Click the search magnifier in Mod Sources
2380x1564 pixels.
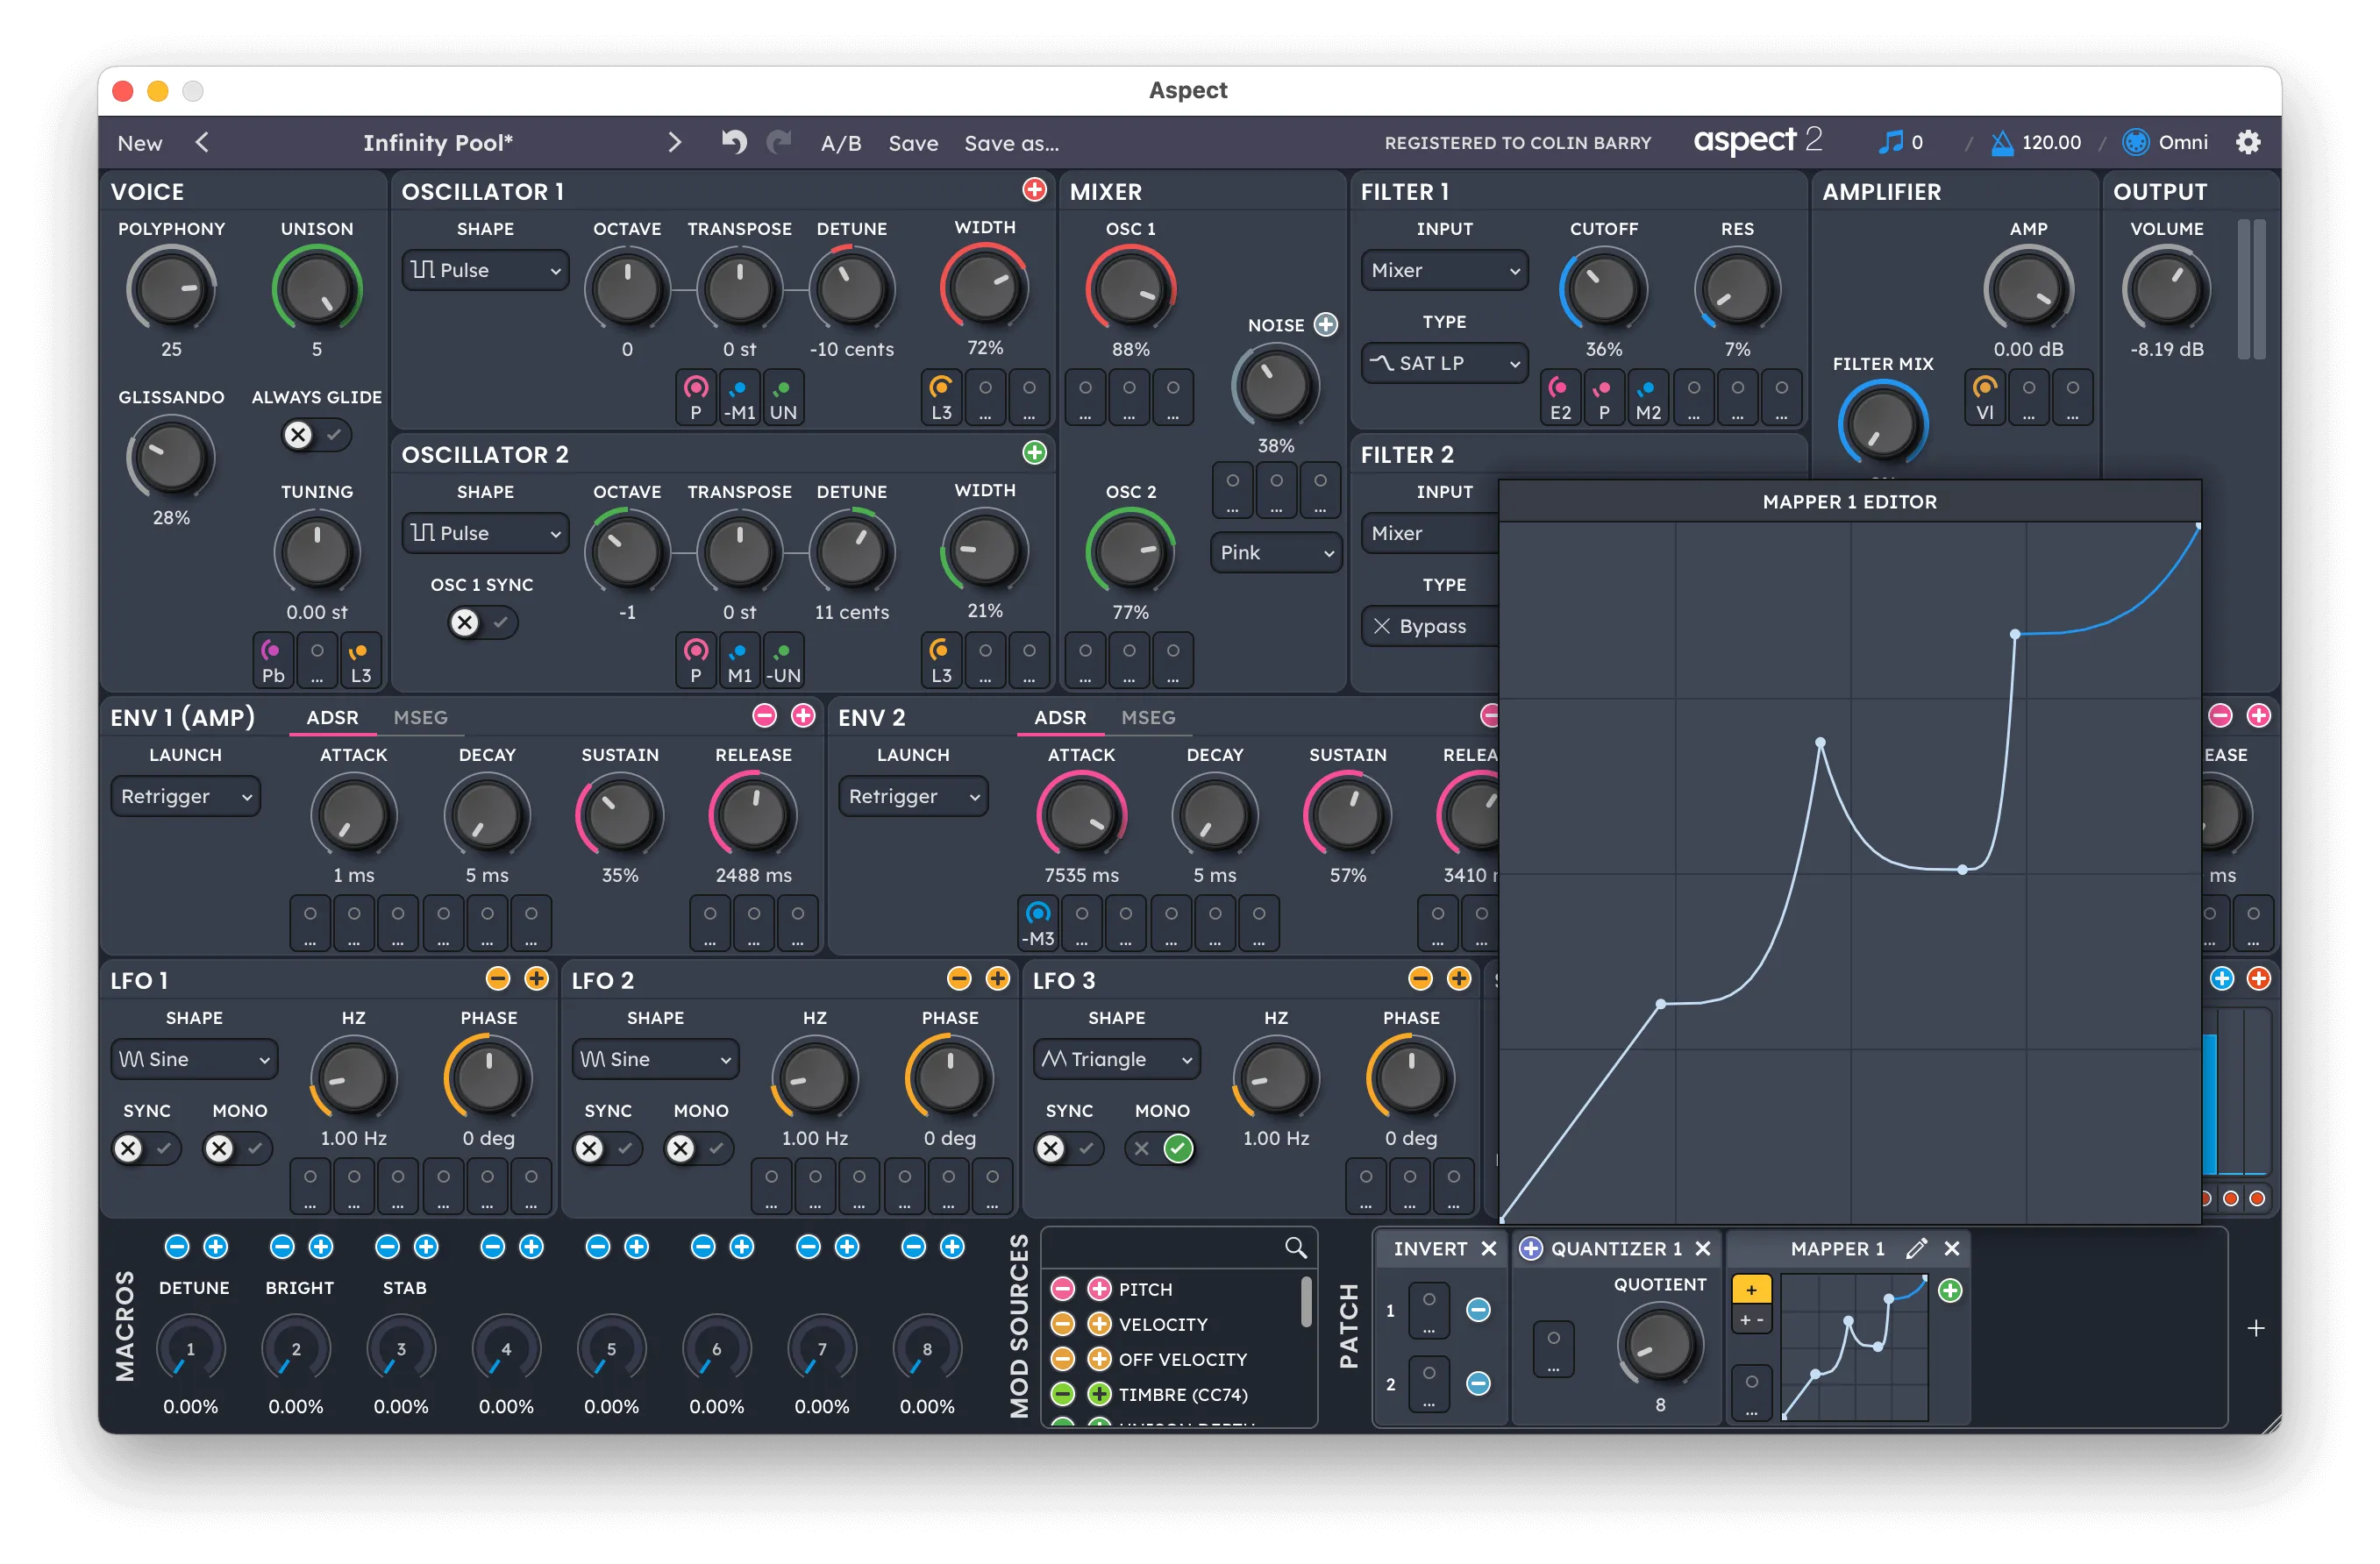(1295, 1247)
